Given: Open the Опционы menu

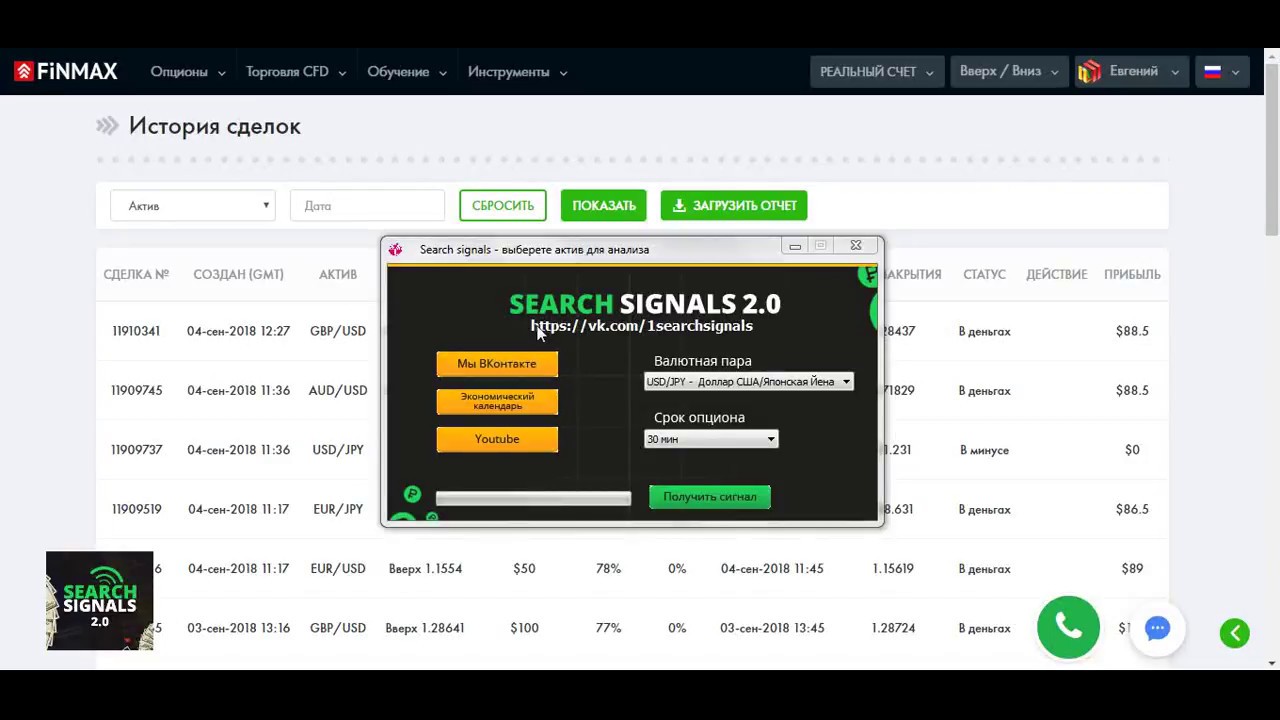Looking at the screenshot, I should tap(188, 72).
